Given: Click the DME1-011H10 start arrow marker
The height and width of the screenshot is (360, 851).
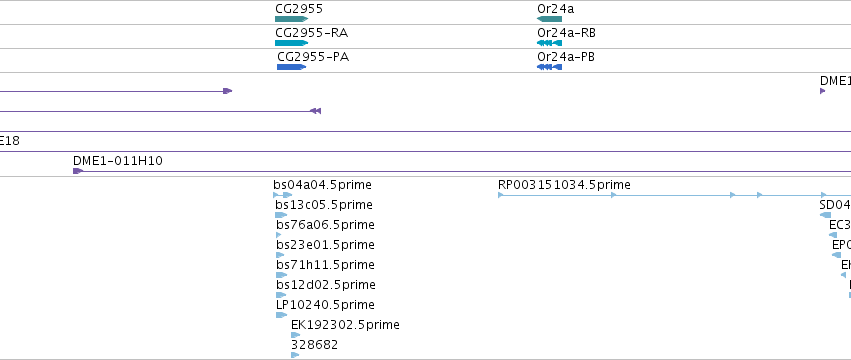Looking at the screenshot, I should pyautogui.click(x=78, y=171).
